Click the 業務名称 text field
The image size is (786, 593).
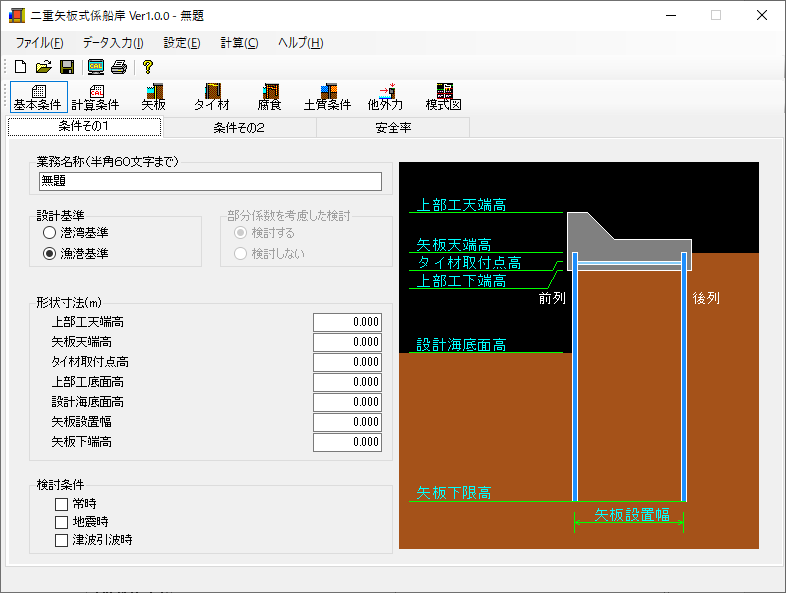[x=210, y=181]
